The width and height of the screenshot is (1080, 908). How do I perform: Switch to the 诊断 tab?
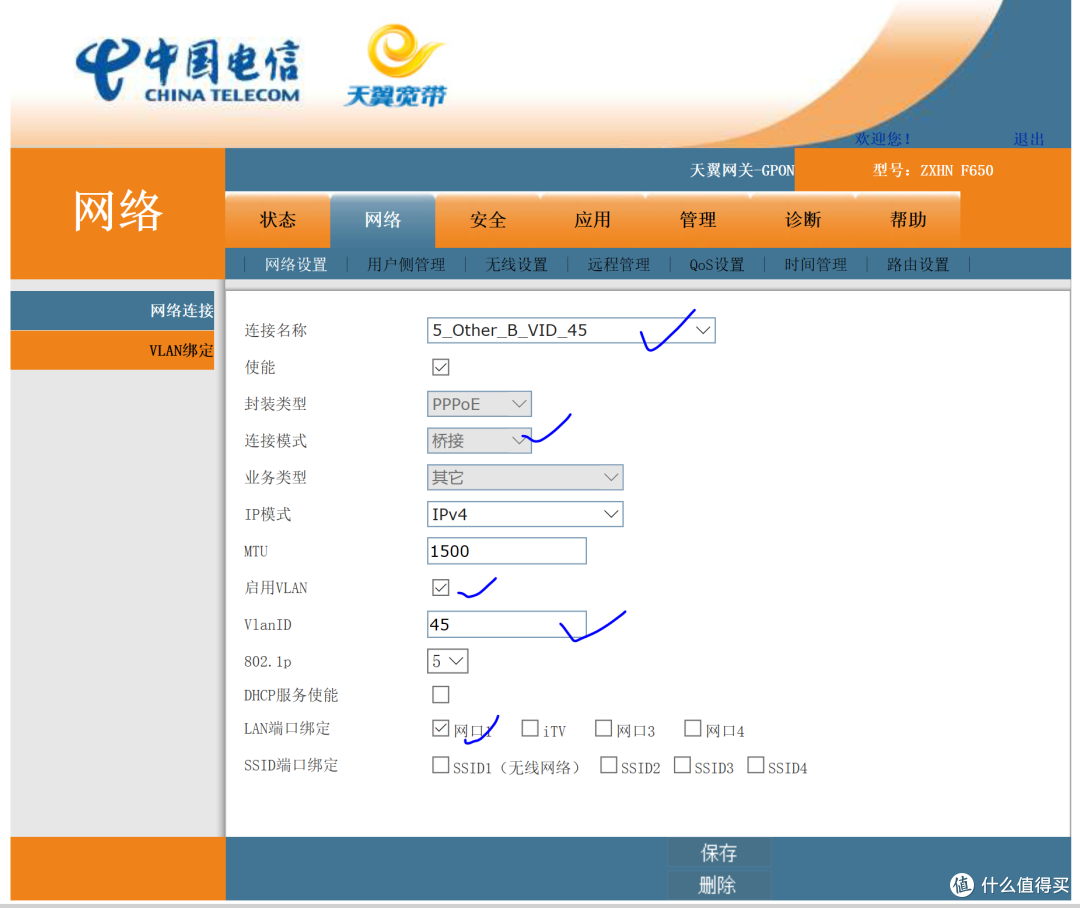click(803, 220)
